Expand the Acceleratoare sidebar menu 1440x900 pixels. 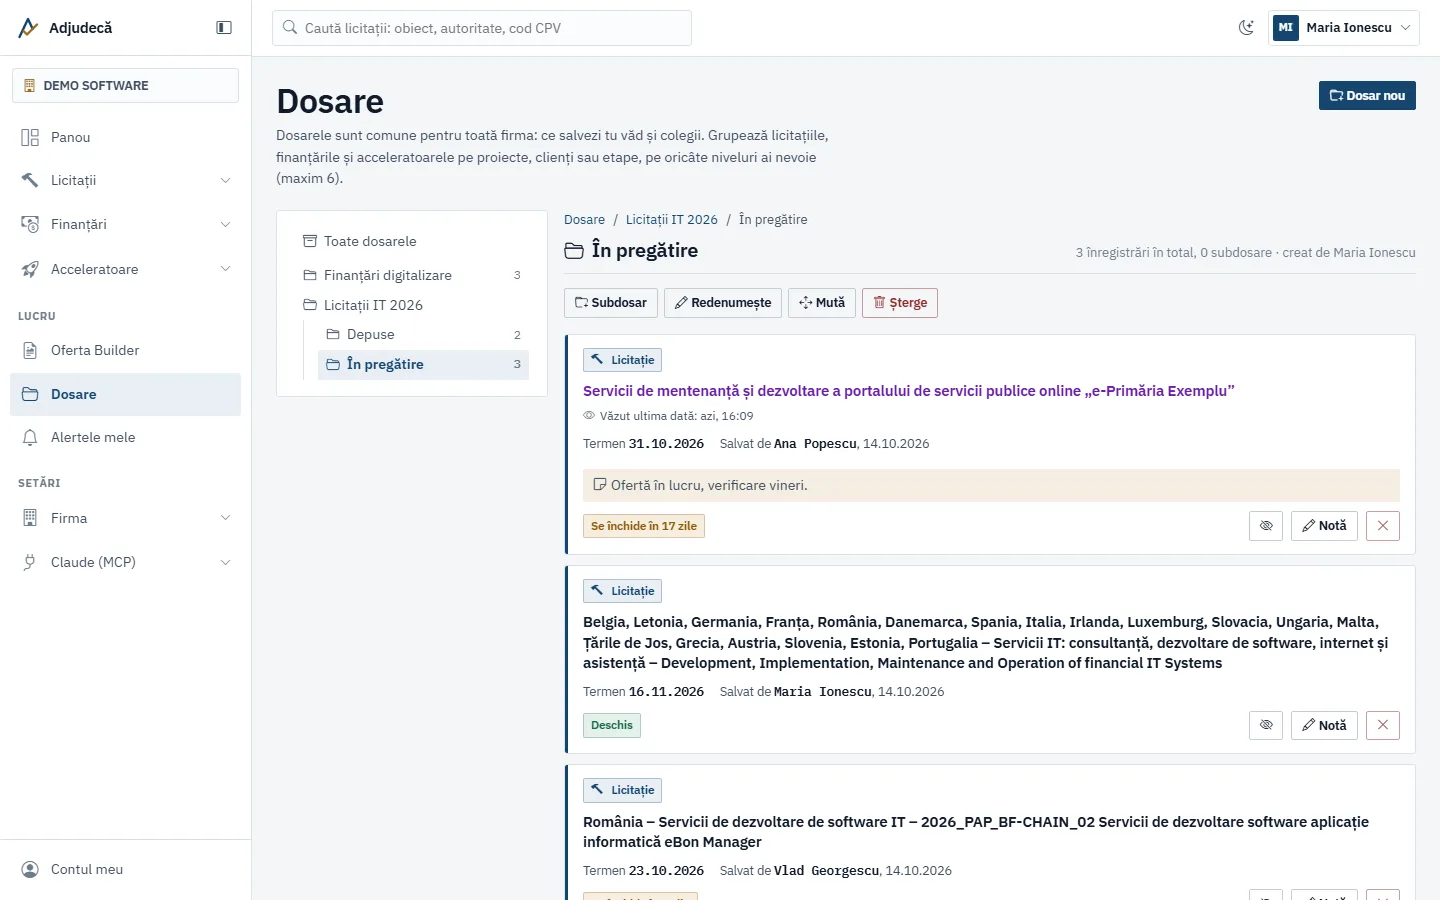click(x=125, y=269)
